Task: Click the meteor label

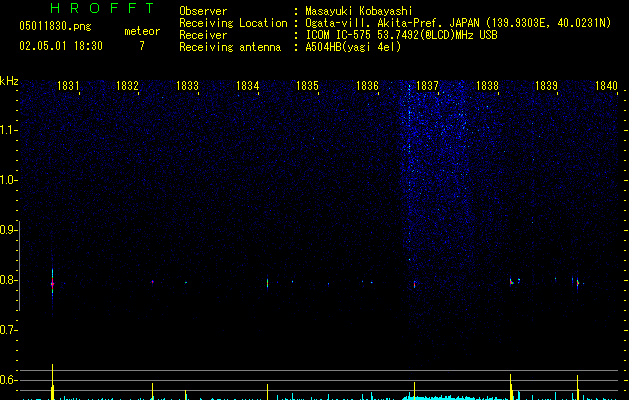Action: (x=142, y=31)
